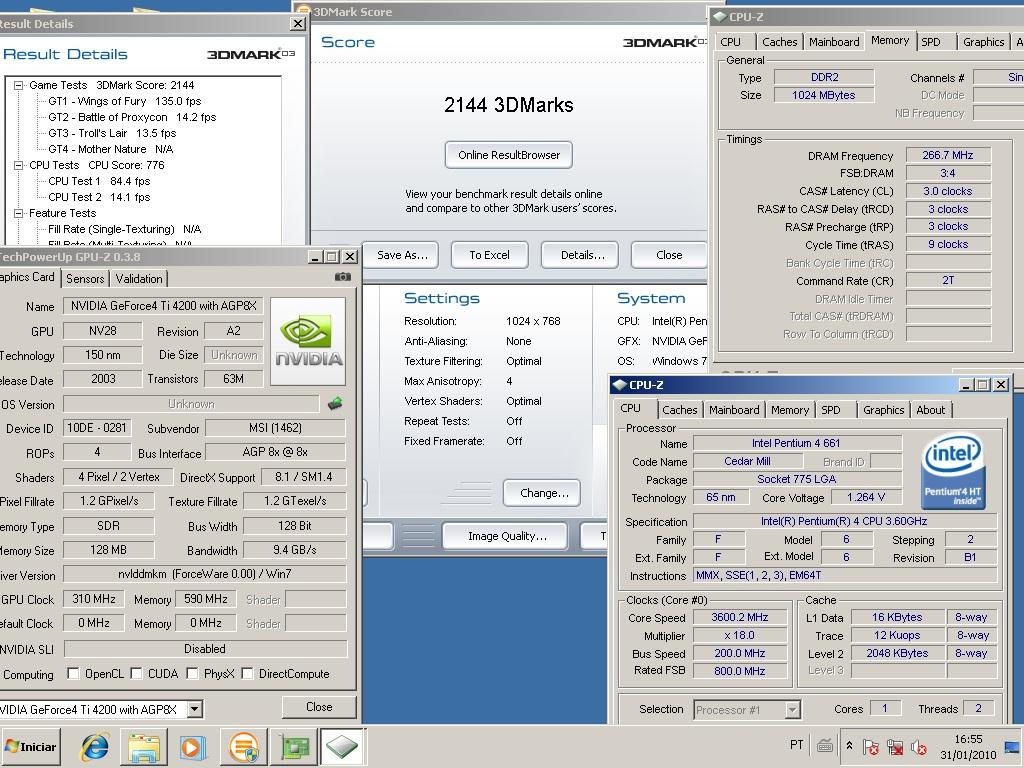
Task: Select GT2 - Battle of Proxycon result row
Action: (x=132, y=118)
